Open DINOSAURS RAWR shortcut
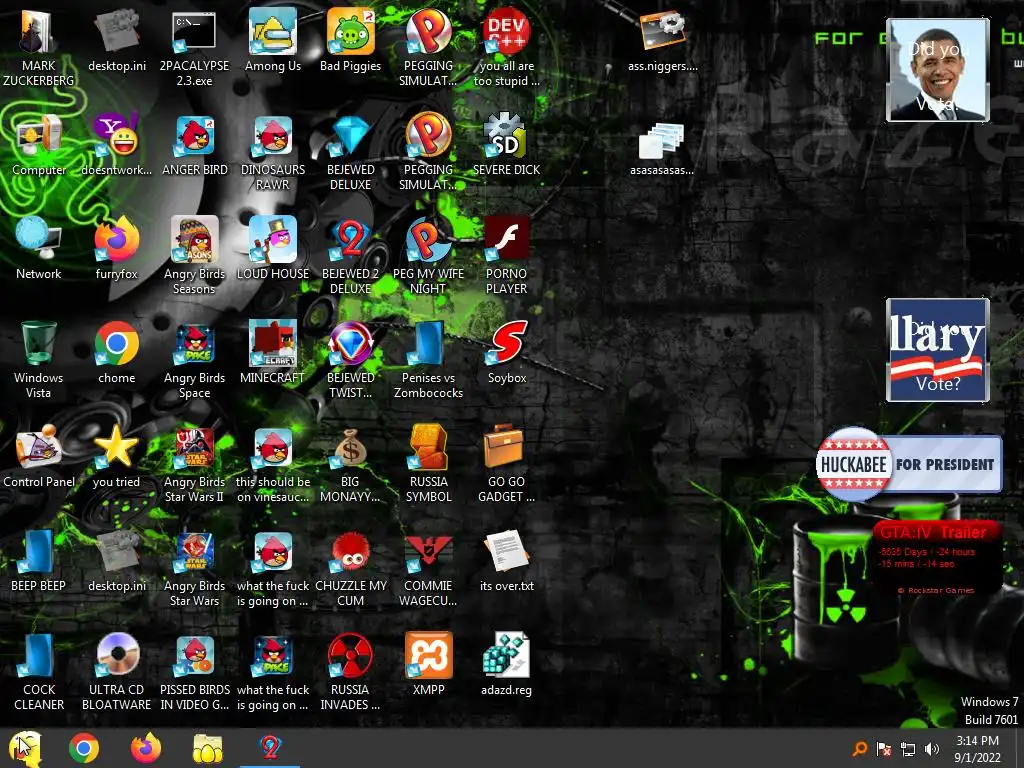 (273, 152)
